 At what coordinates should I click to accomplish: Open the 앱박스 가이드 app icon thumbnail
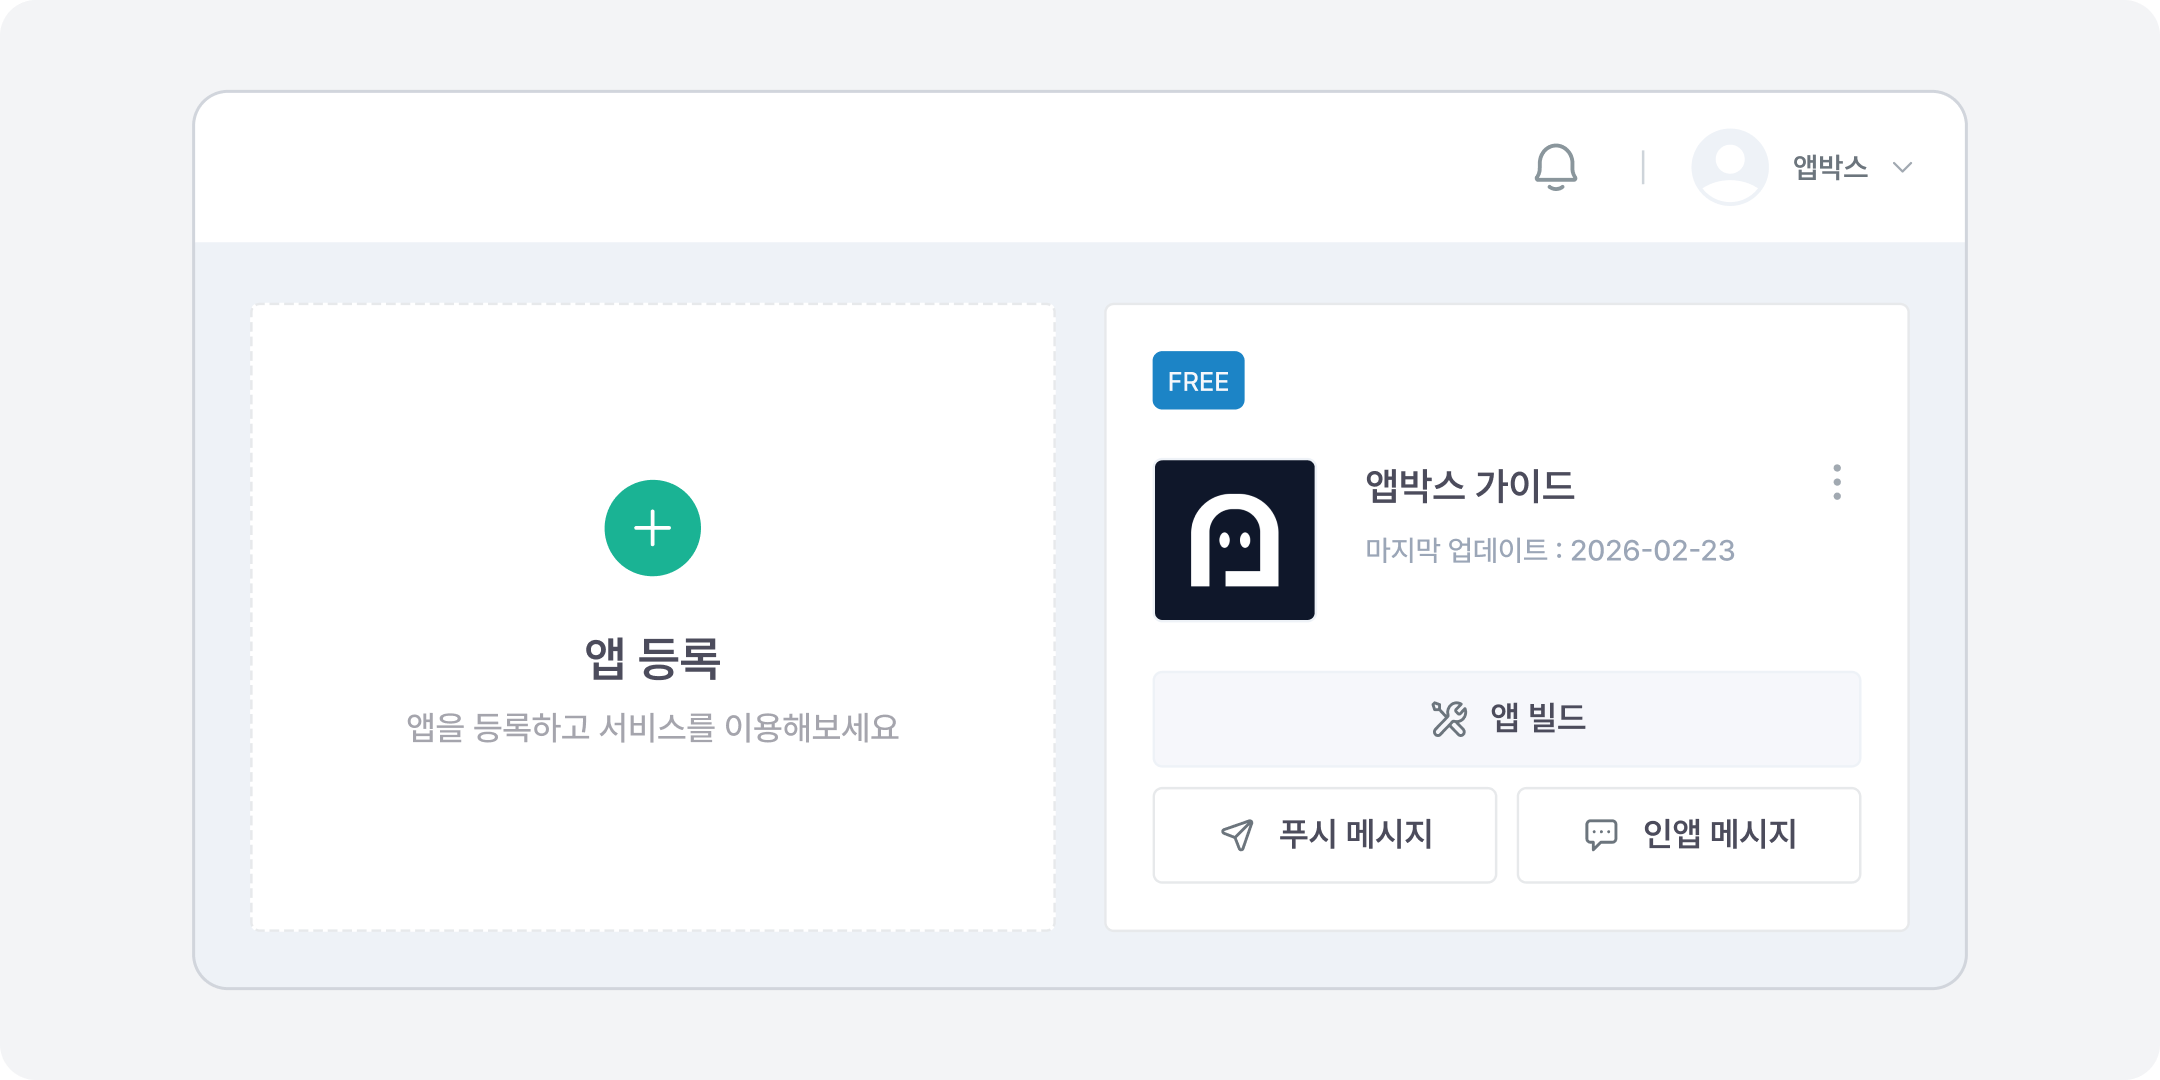pos(1235,540)
